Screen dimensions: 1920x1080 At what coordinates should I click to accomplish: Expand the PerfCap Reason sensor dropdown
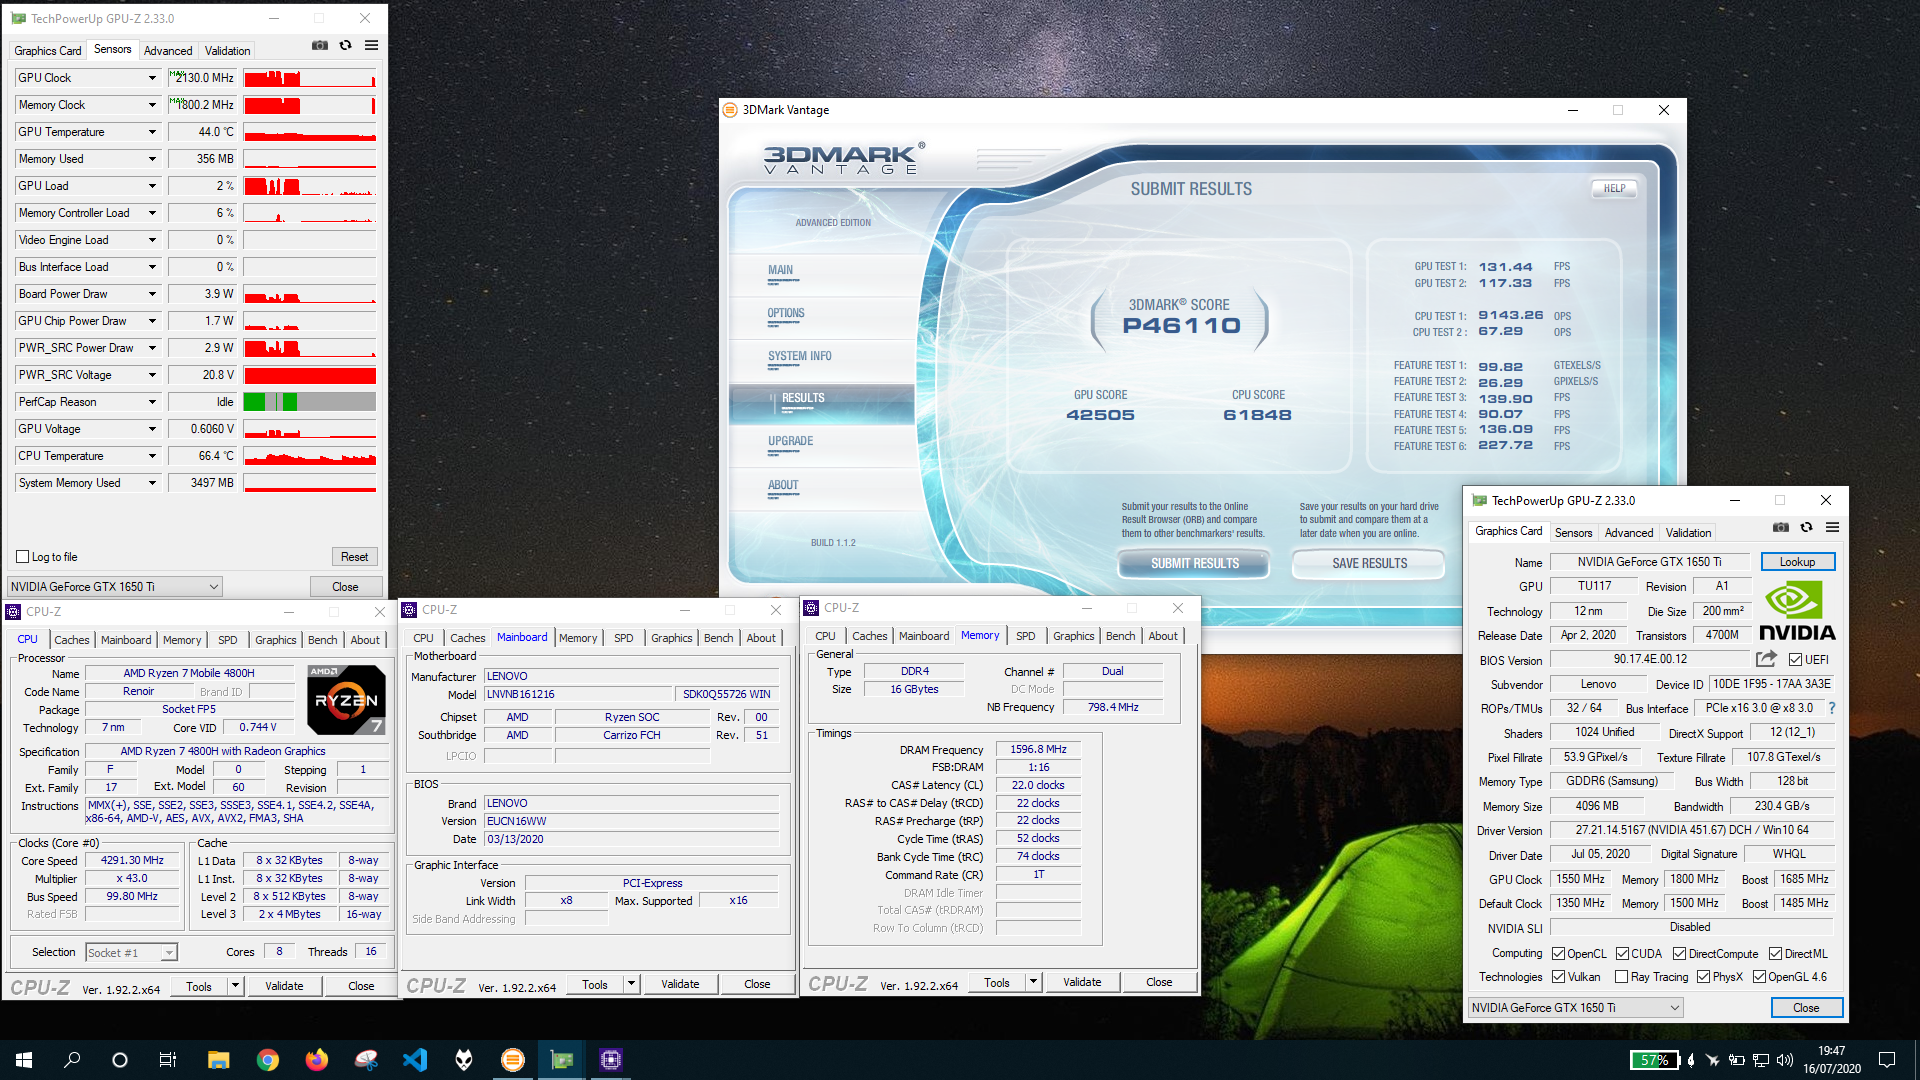click(x=152, y=402)
